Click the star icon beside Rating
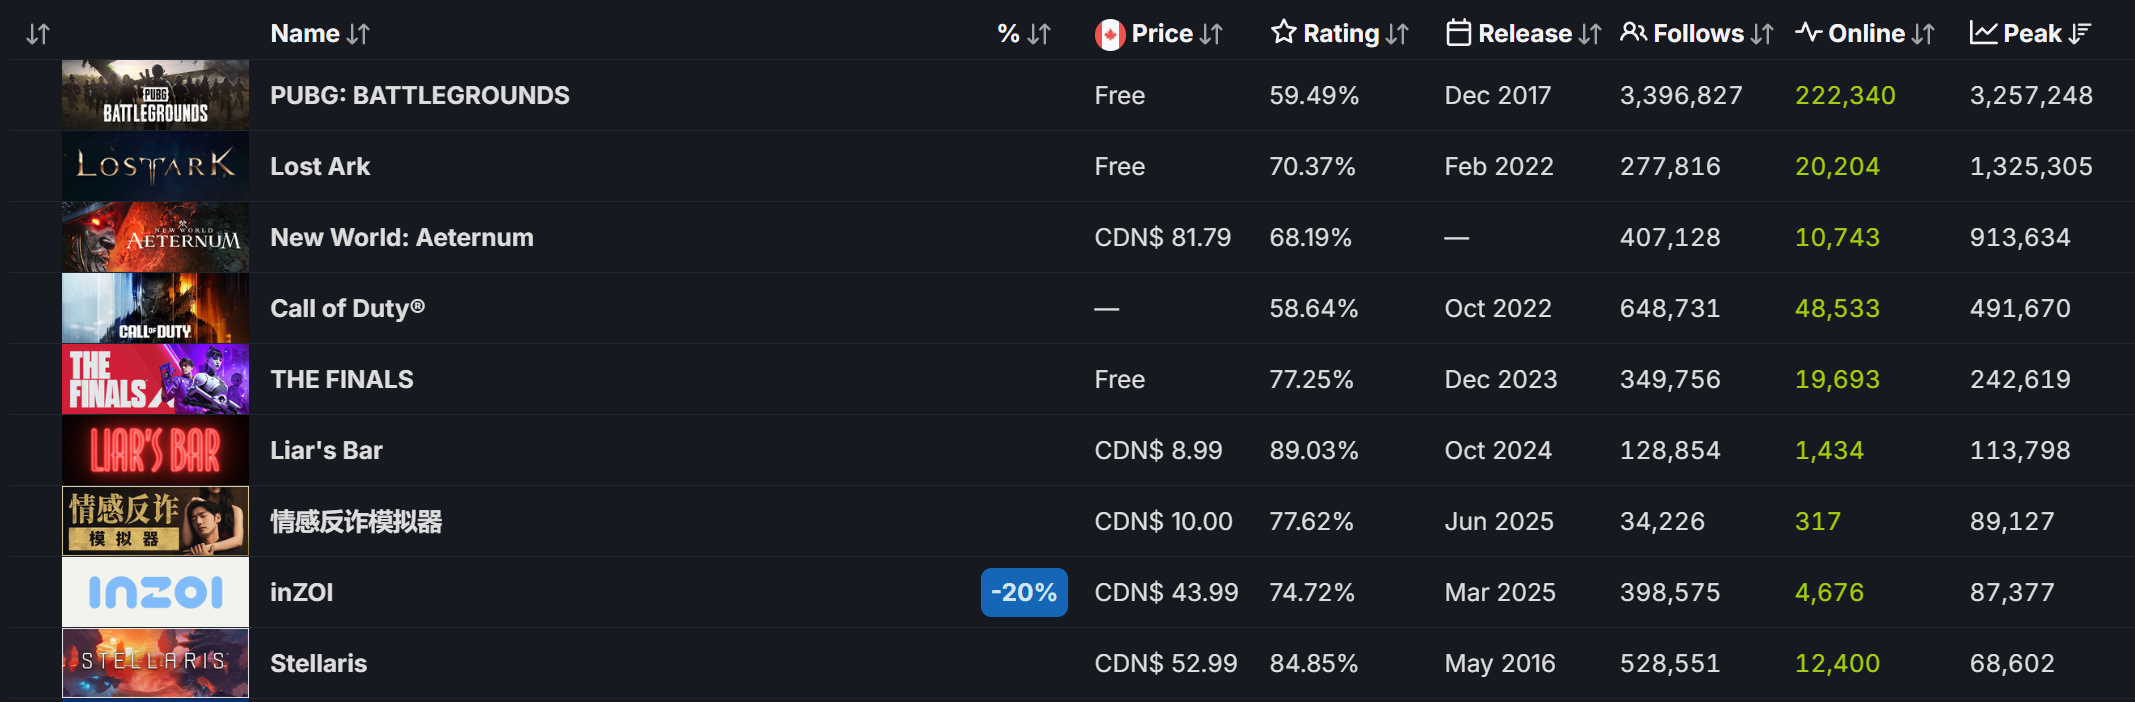Viewport: 2135px width, 702px height. pyautogui.click(x=1283, y=33)
